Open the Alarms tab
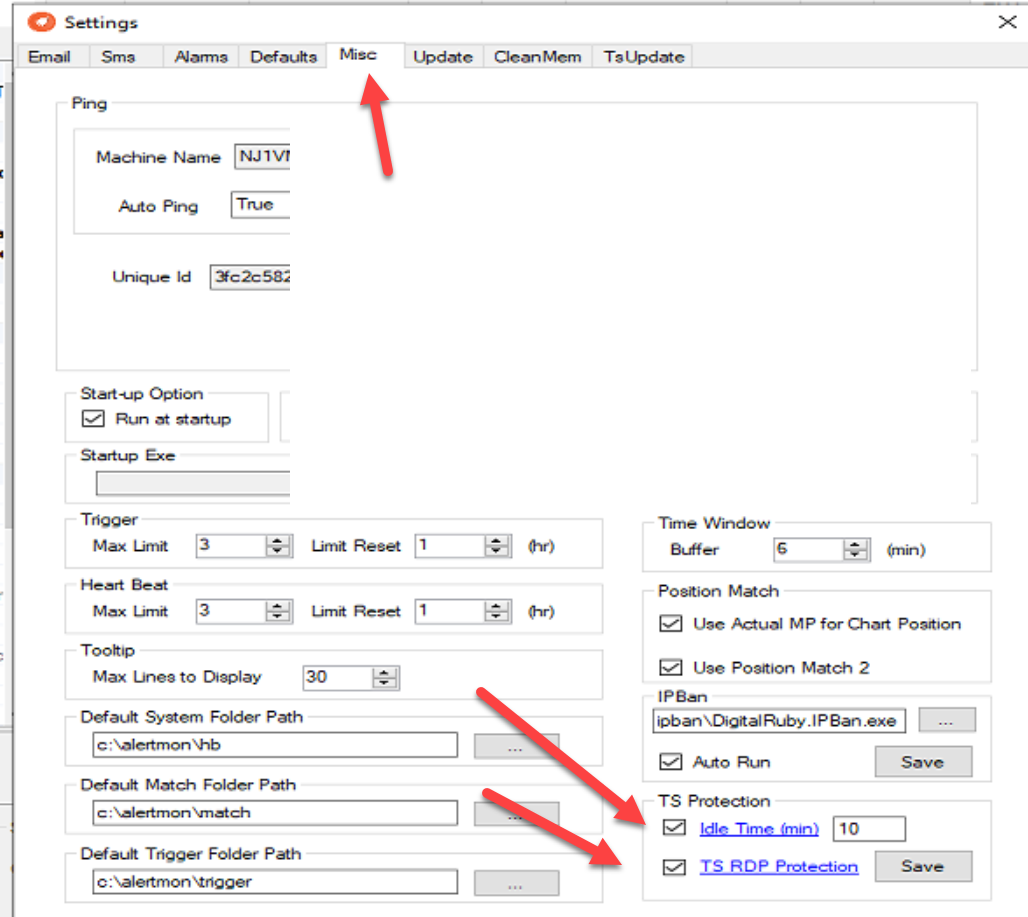The image size is (1028, 917). tap(201, 57)
